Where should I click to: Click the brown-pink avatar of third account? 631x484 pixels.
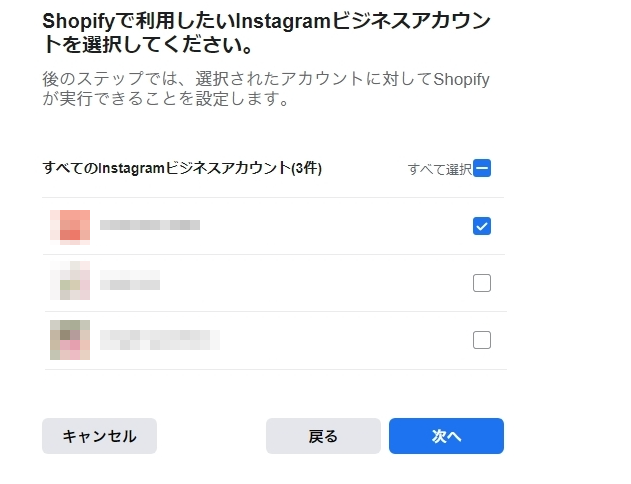pos(70,340)
